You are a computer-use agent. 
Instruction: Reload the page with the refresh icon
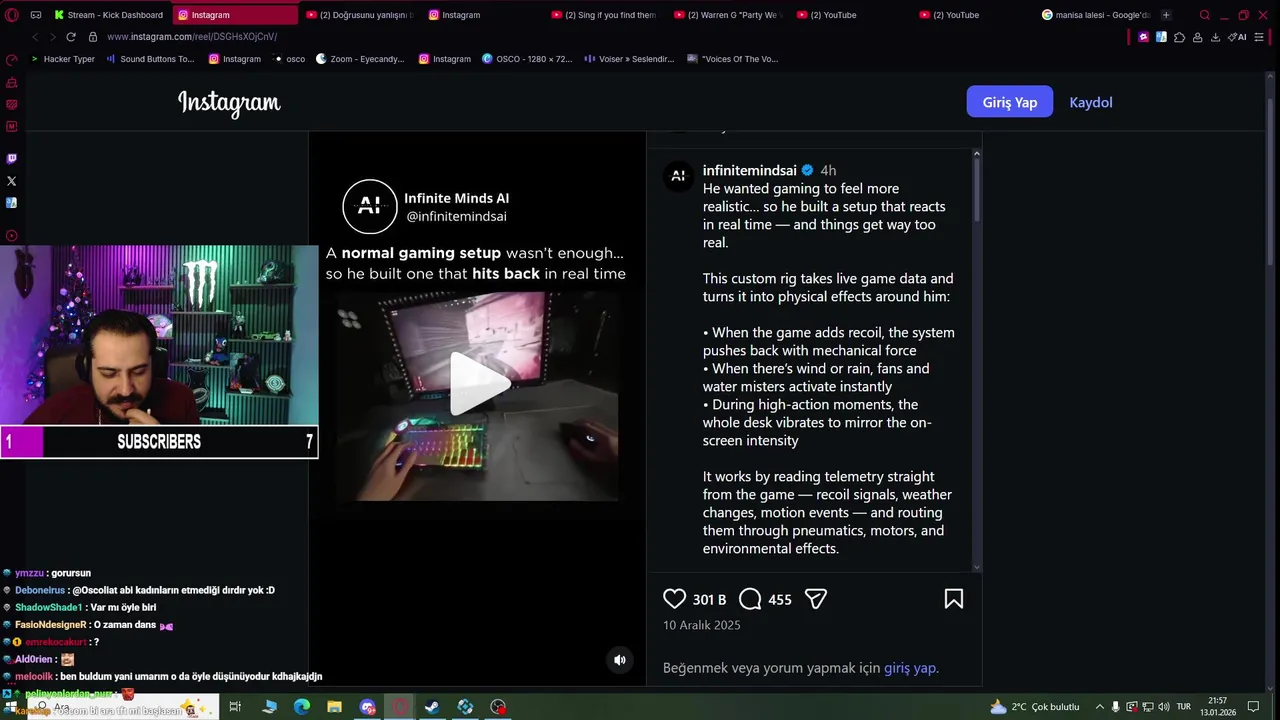tap(71, 37)
